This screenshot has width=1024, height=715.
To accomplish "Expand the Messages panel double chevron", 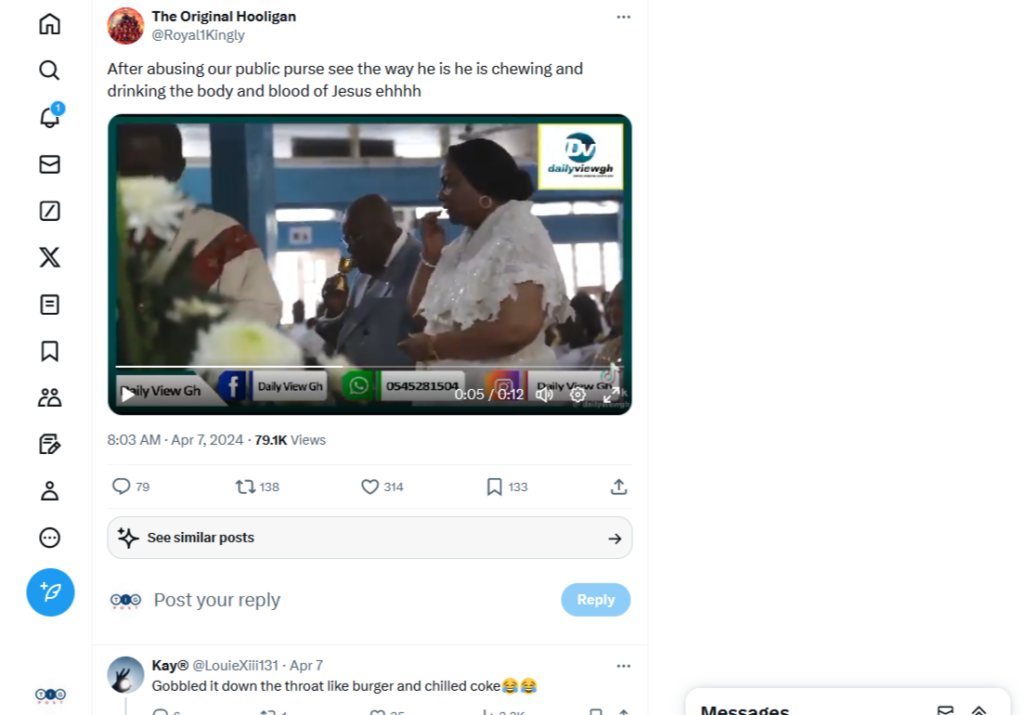I will 979,710.
